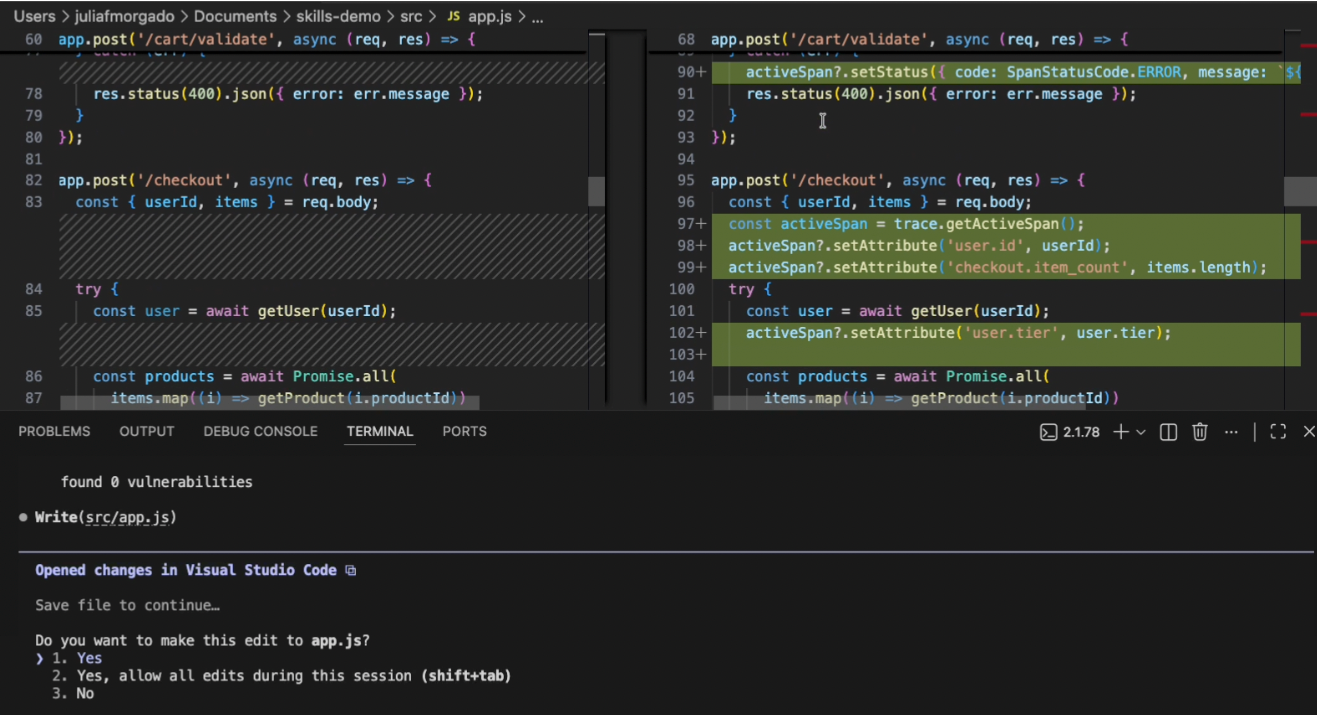This screenshot has width=1317, height=715.
Task: Maximize the terminal panel size
Action: point(1277,432)
